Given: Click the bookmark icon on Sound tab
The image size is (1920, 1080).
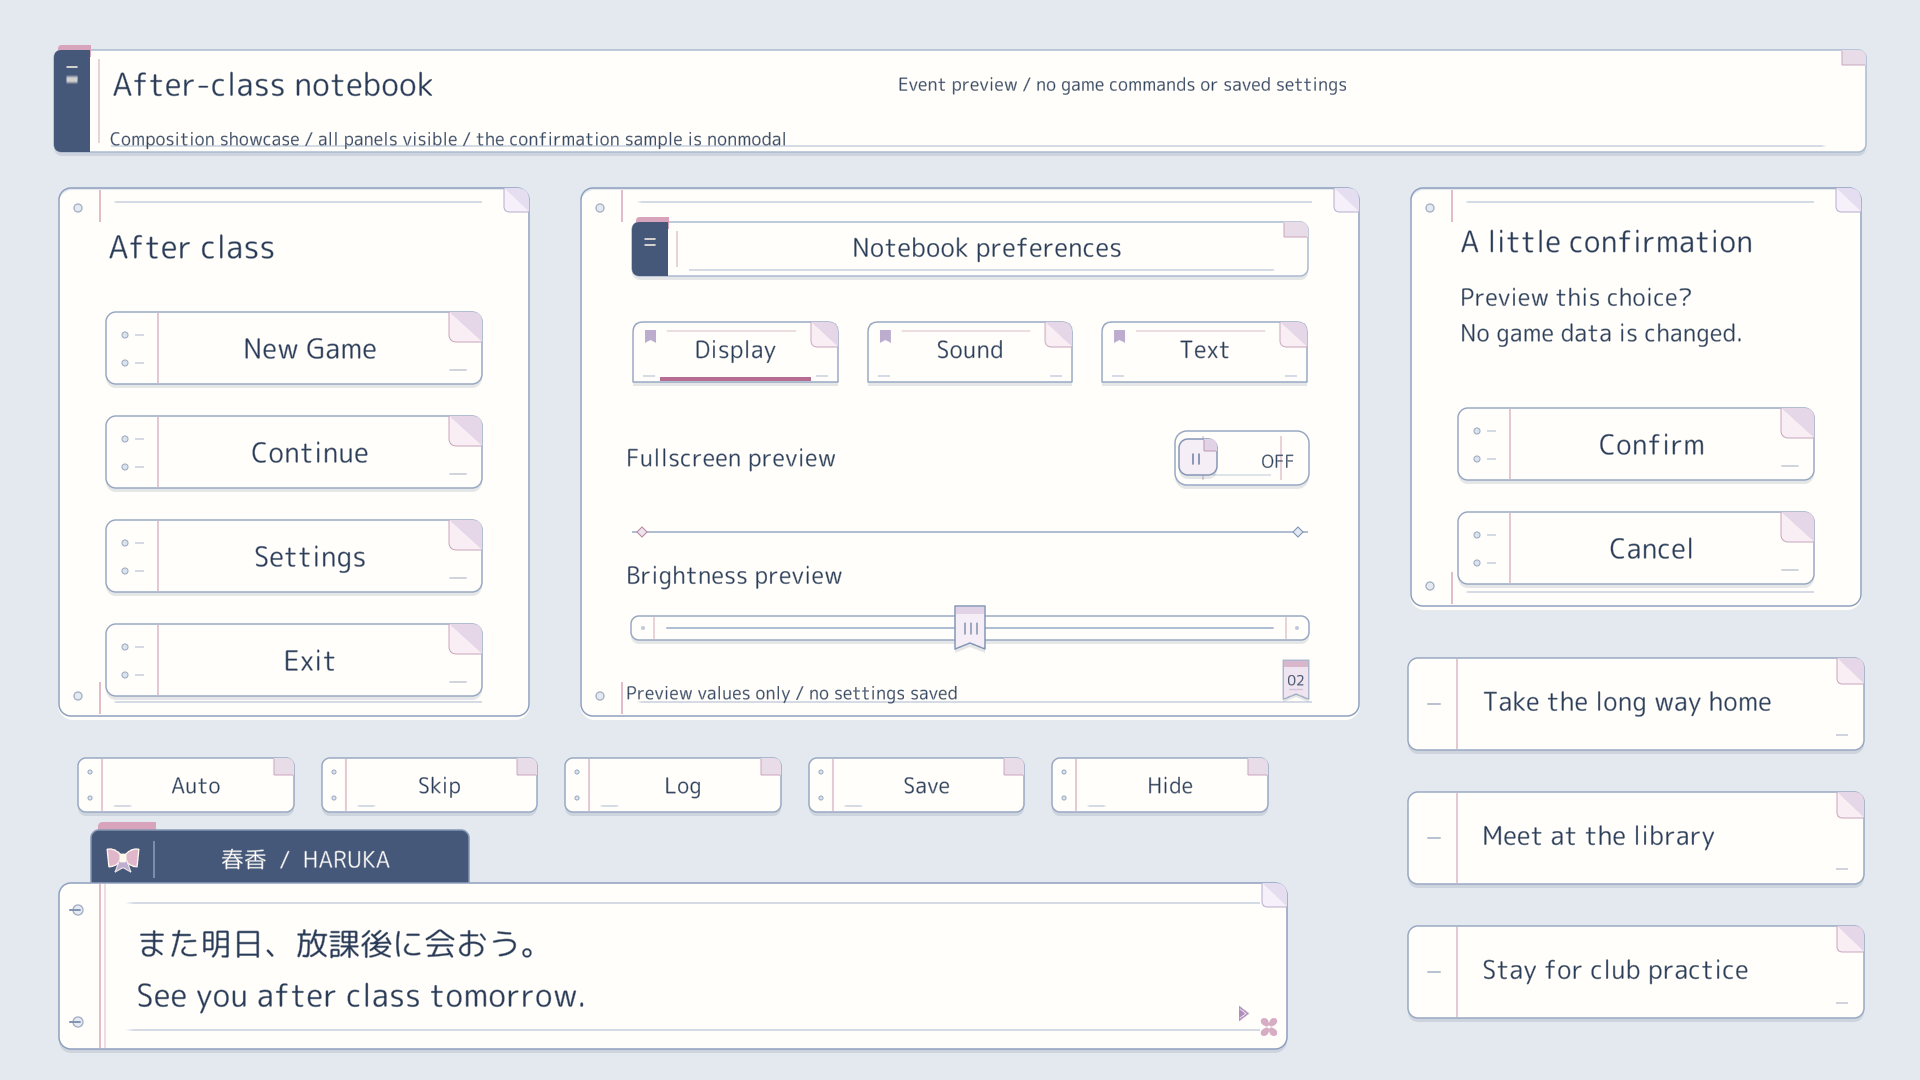Looking at the screenshot, I should tap(885, 336).
